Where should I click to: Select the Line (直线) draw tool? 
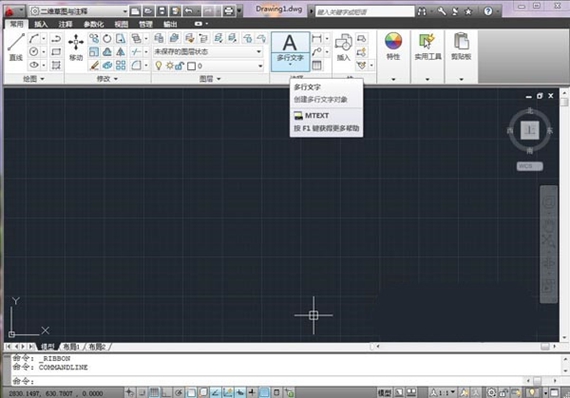tap(16, 47)
